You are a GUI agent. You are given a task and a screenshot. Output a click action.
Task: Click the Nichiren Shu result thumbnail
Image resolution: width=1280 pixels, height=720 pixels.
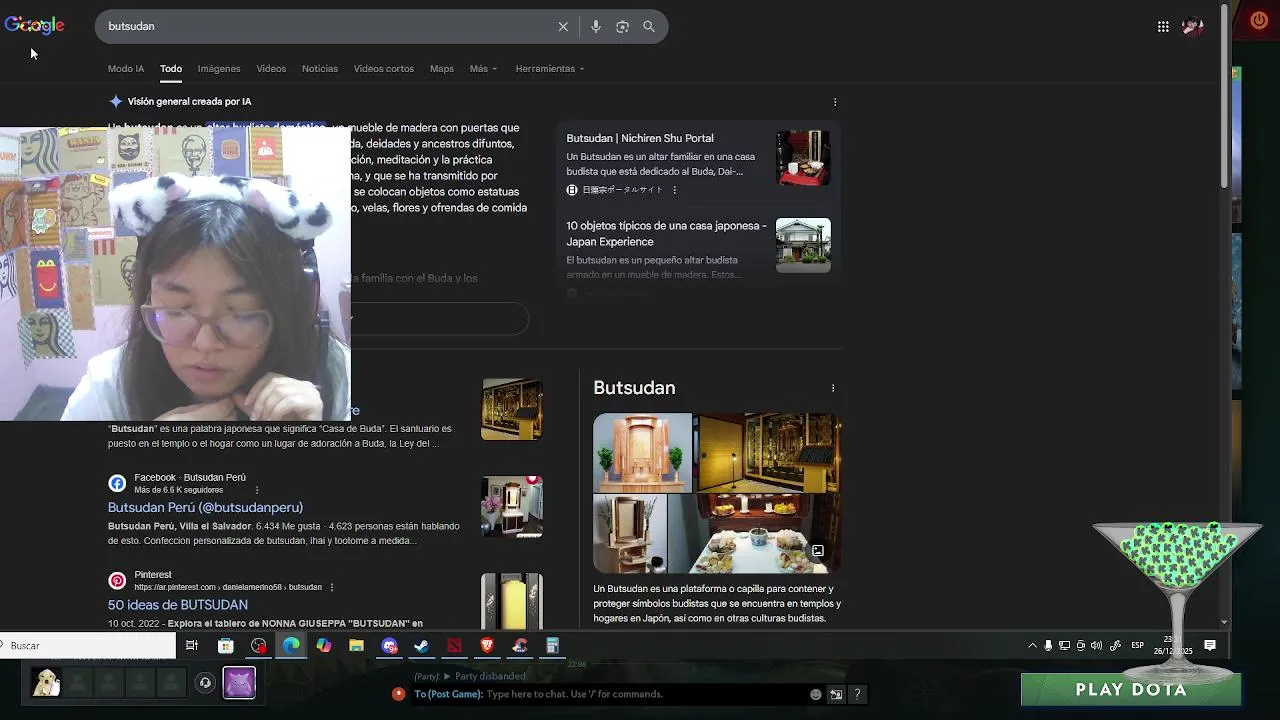[x=803, y=158]
